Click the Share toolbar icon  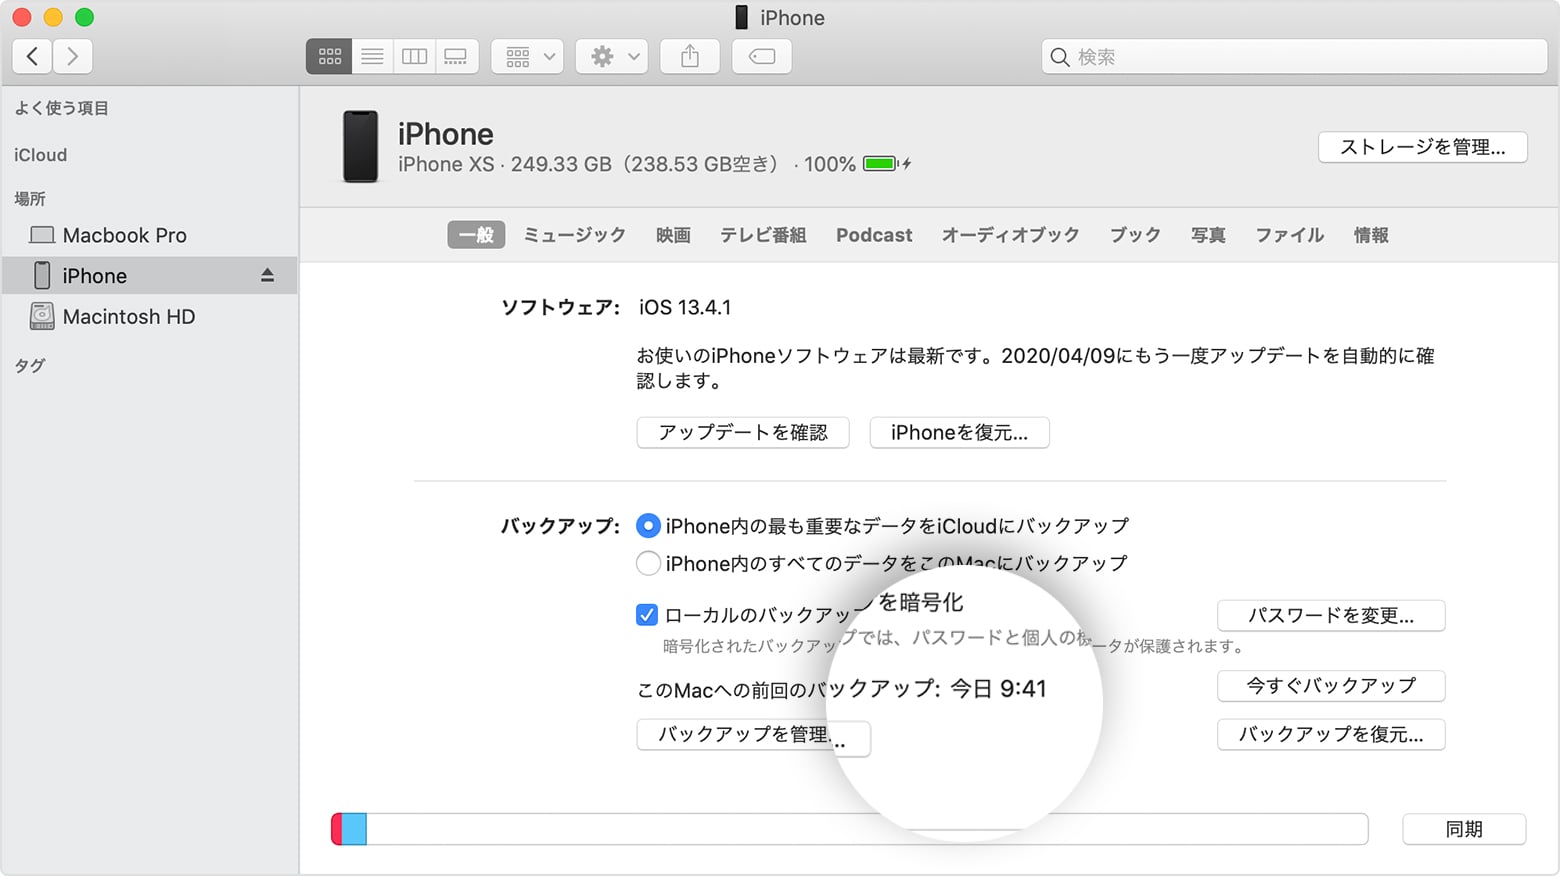(x=690, y=57)
